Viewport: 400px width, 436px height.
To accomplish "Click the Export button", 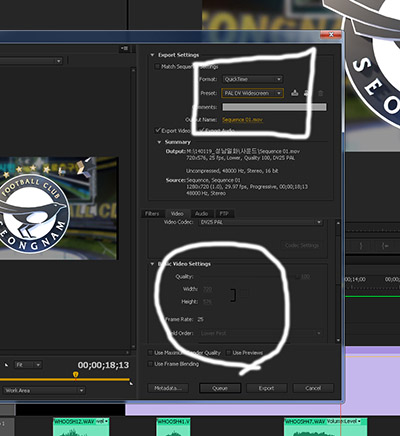I will coord(266,388).
